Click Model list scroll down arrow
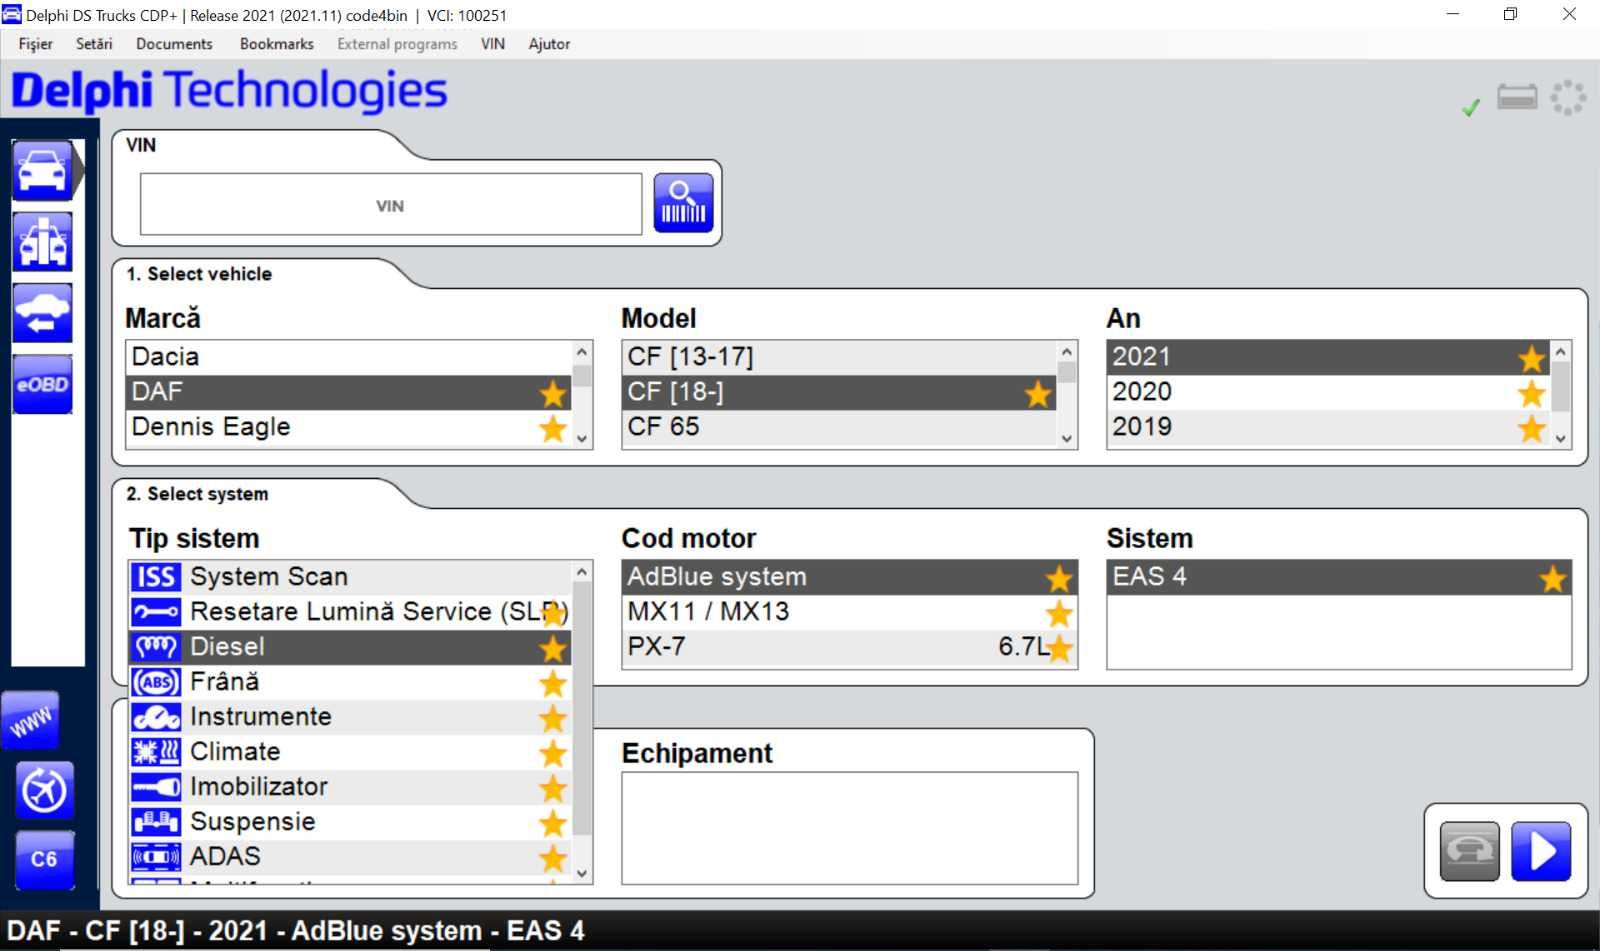 [x=1067, y=438]
